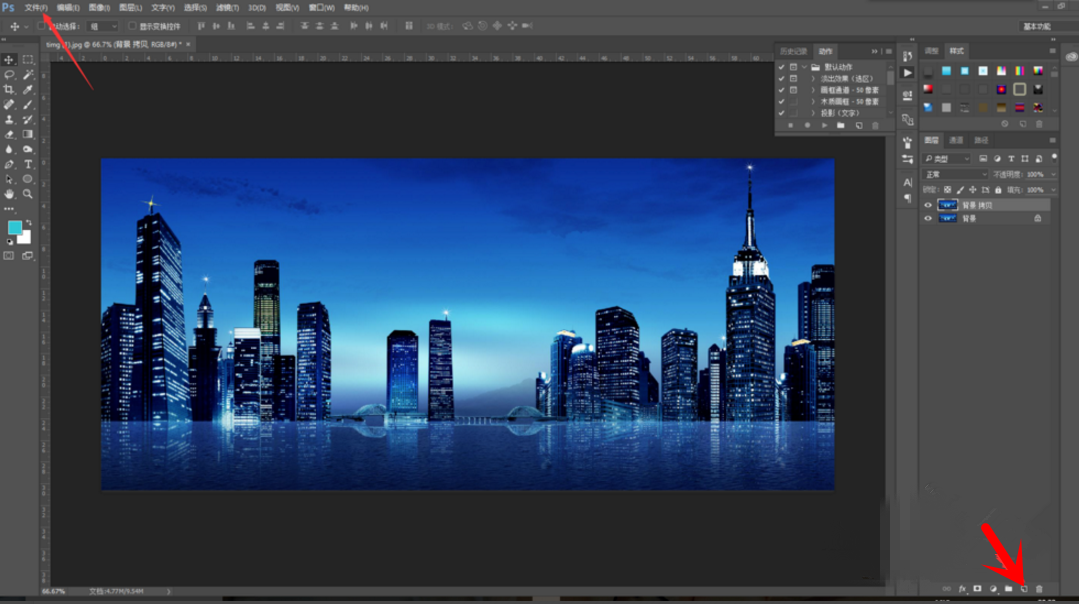Select the 背景 layer thumbnail
Screen dimensions: 1079x604
[x=947, y=218]
